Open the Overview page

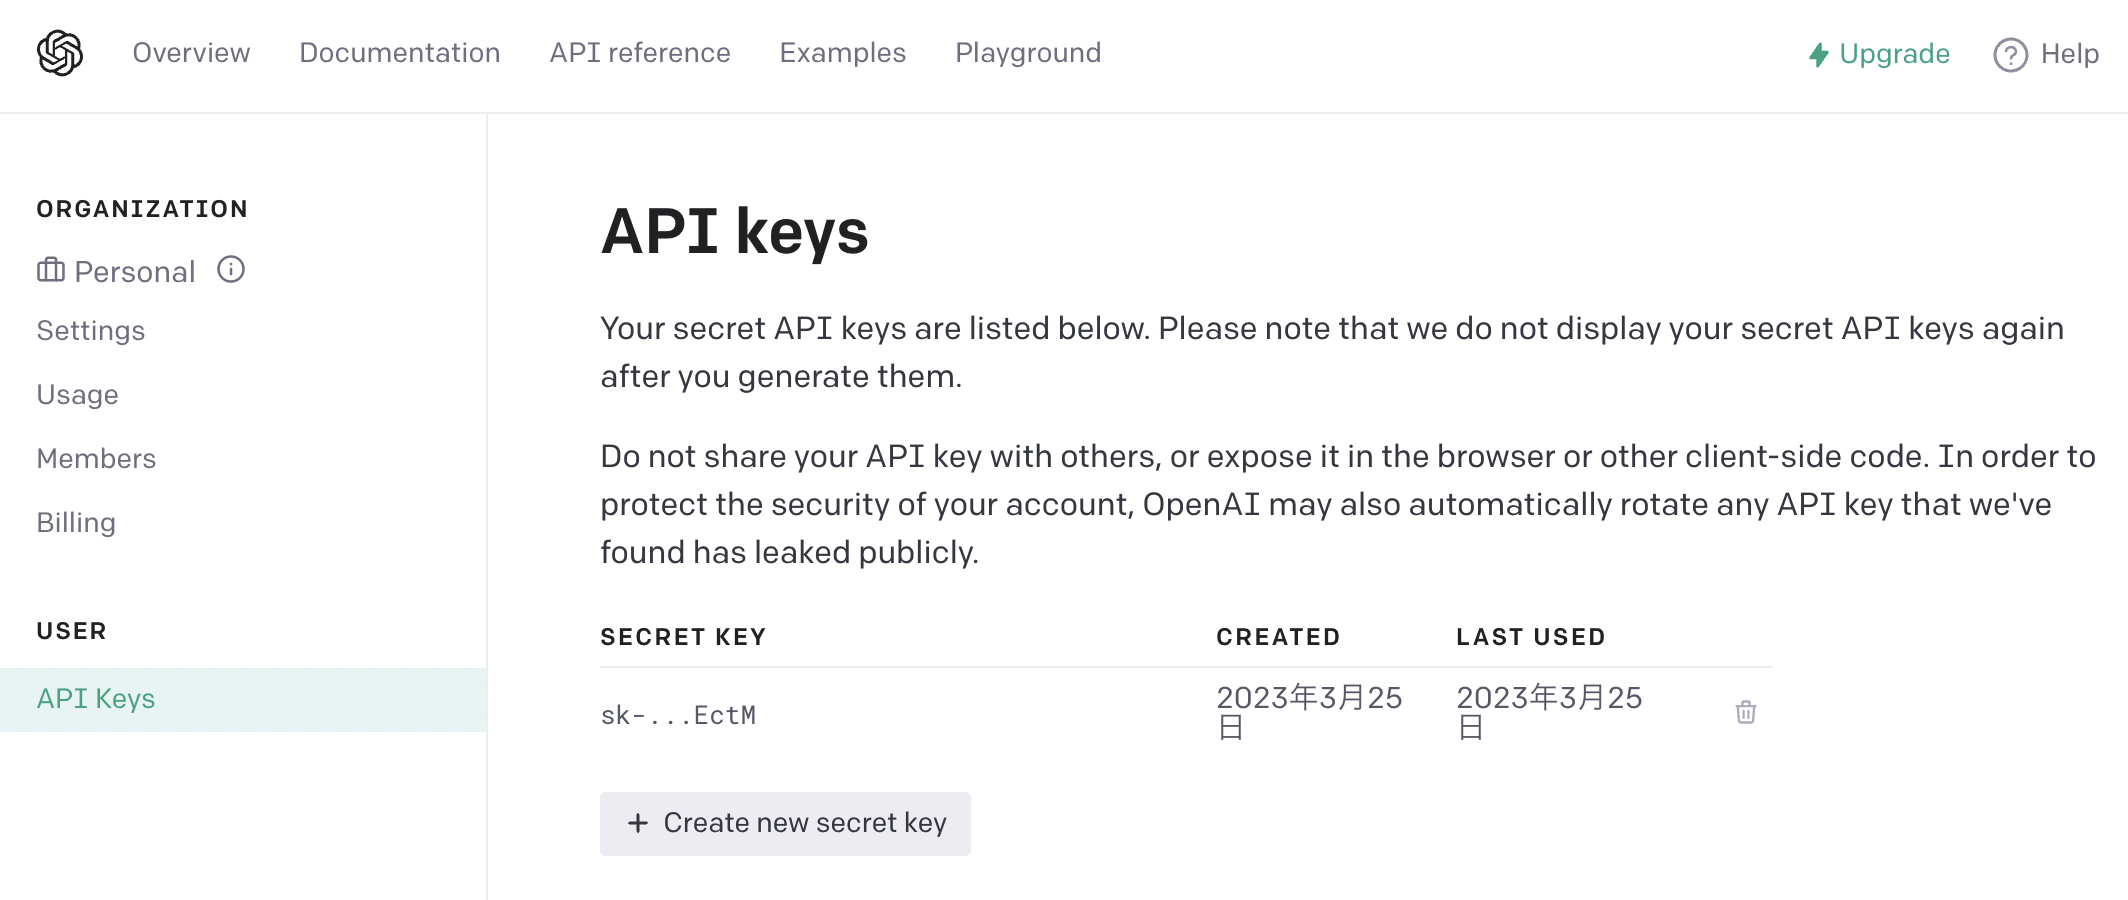(x=191, y=53)
